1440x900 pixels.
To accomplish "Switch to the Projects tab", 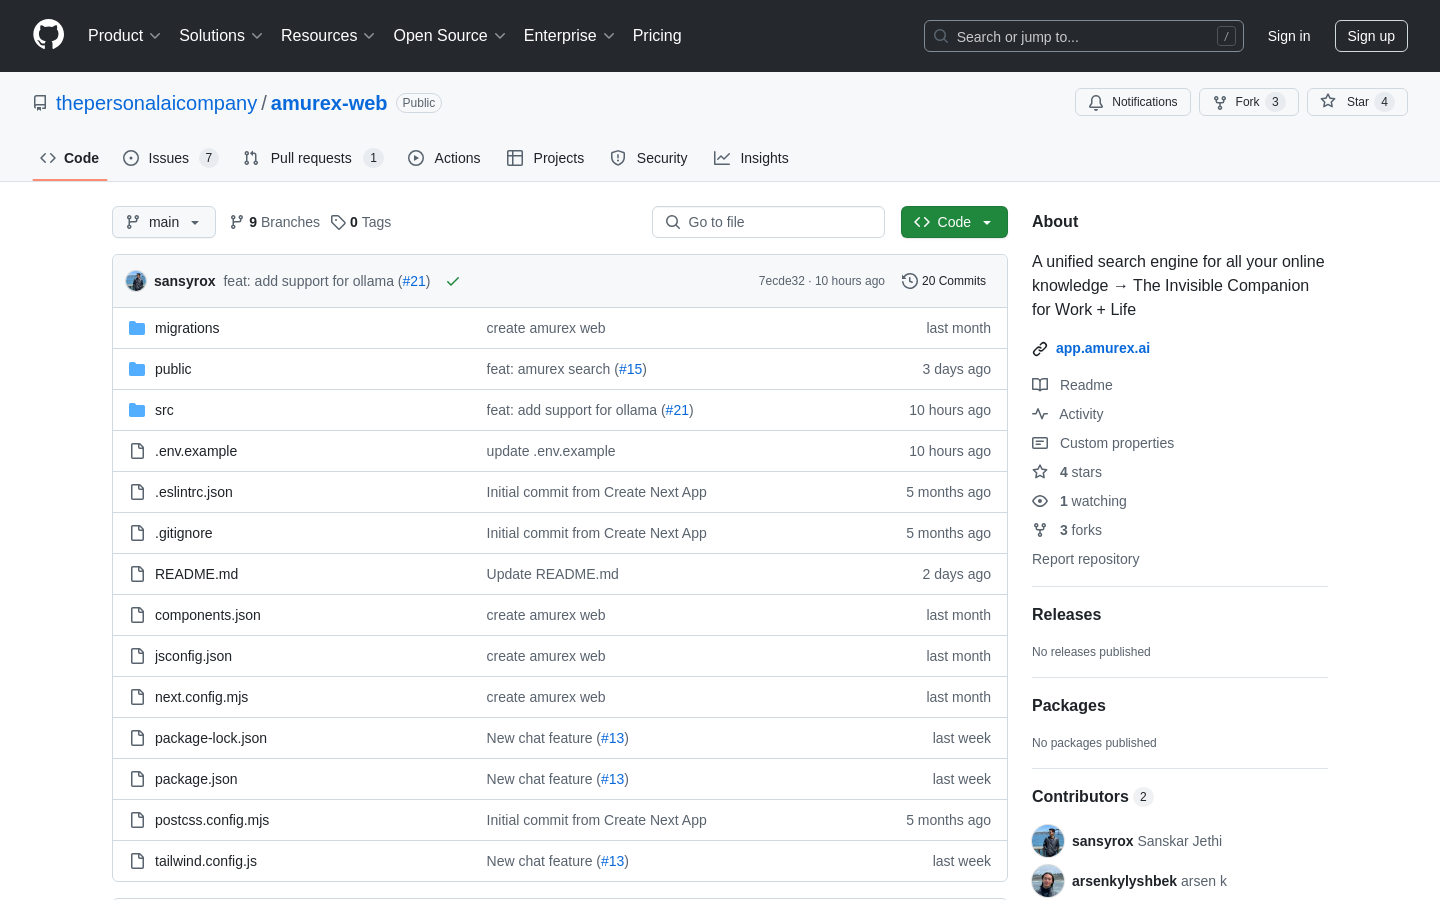I will coord(545,158).
